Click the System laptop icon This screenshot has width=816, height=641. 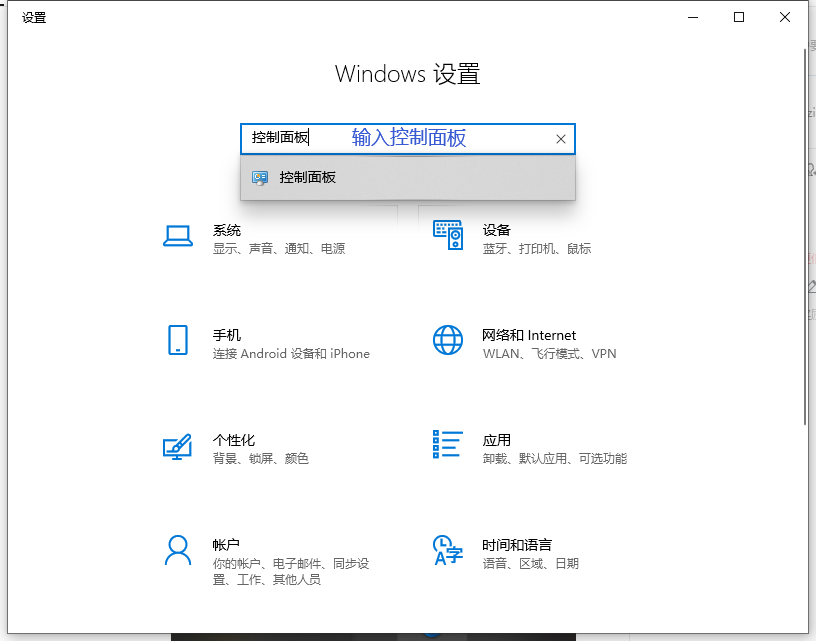coord(178,236)
